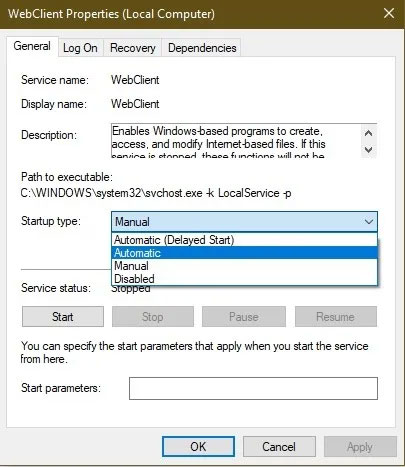Click the description scroll down arrow
The image size is (405, 467).
[x=369, y=150]
